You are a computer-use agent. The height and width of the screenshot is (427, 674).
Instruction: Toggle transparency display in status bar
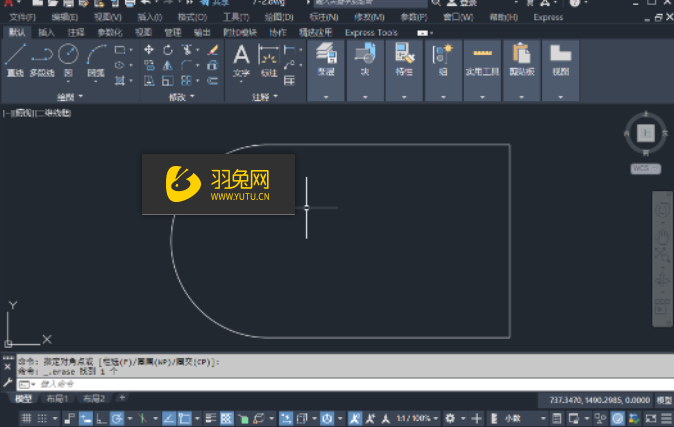tap(227, 418)
